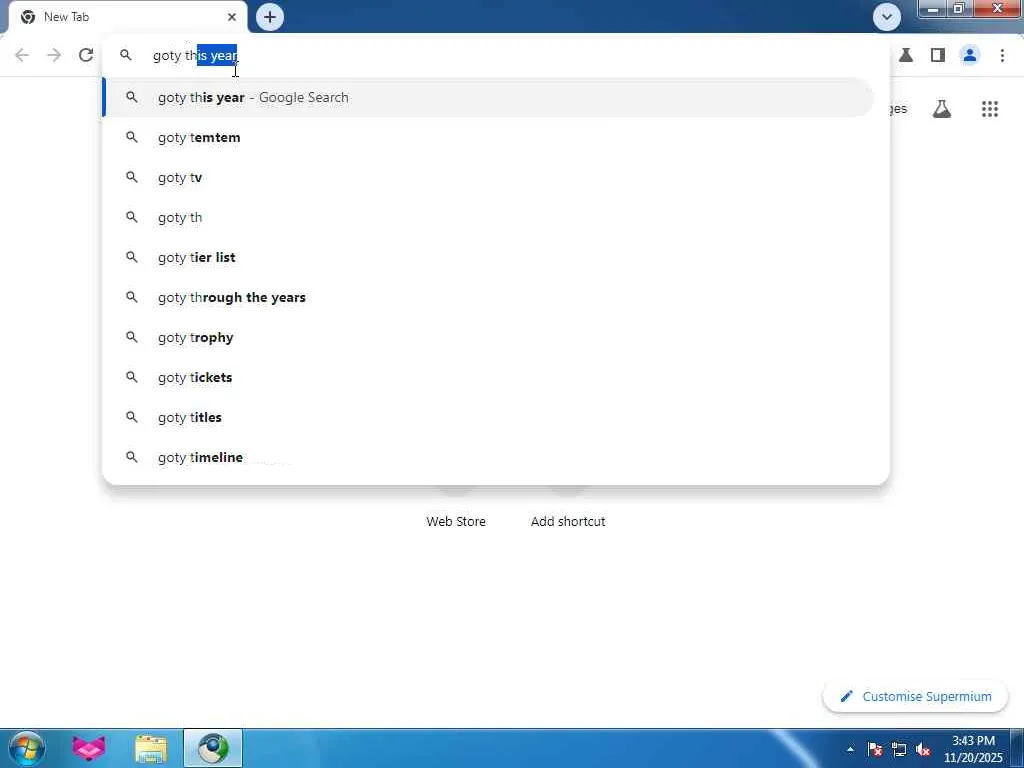Open the three-dot browser menu

tap(1002, 56)
